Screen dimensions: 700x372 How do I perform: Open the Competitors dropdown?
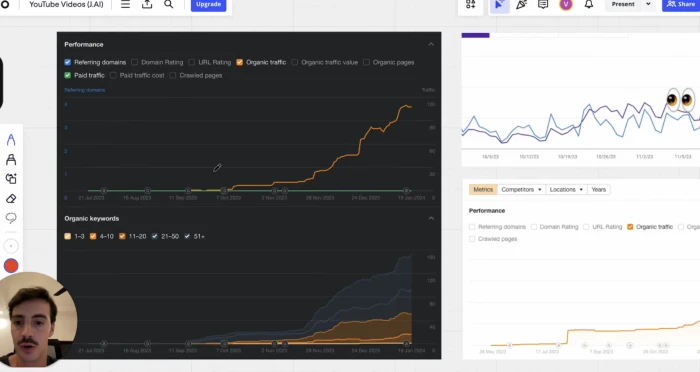pos(521,189)
